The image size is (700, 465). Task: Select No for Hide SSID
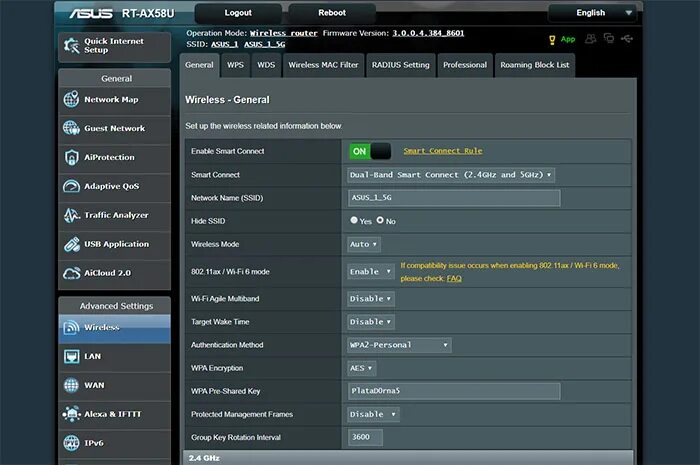(380, 220)
